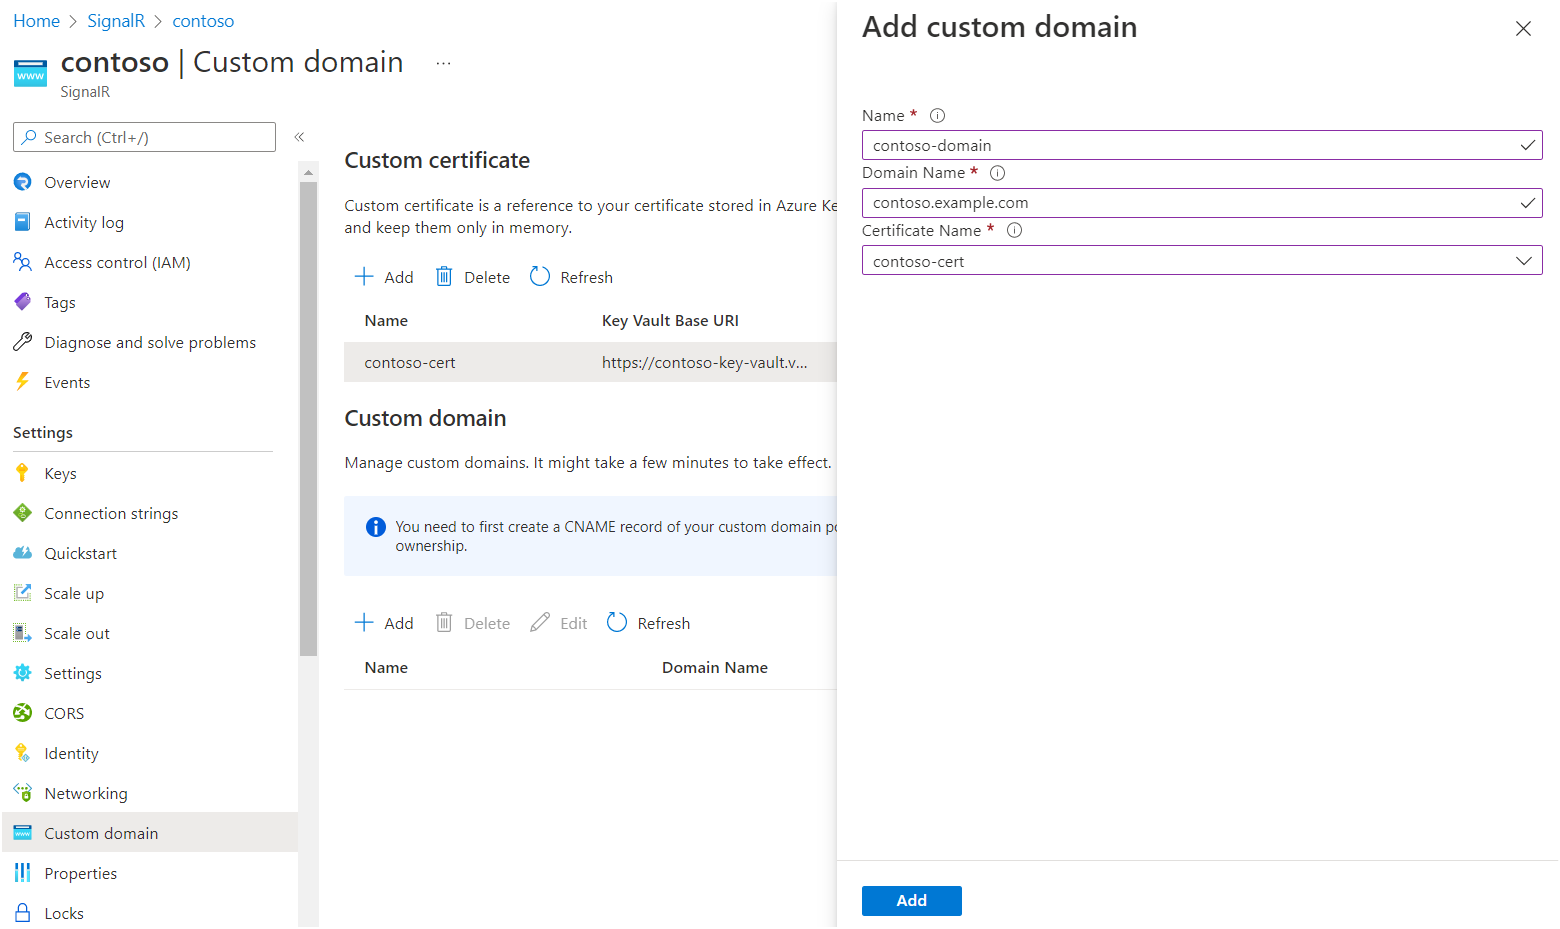
Task: Open Diagnose and solve problems
Action: pos(149,341)
